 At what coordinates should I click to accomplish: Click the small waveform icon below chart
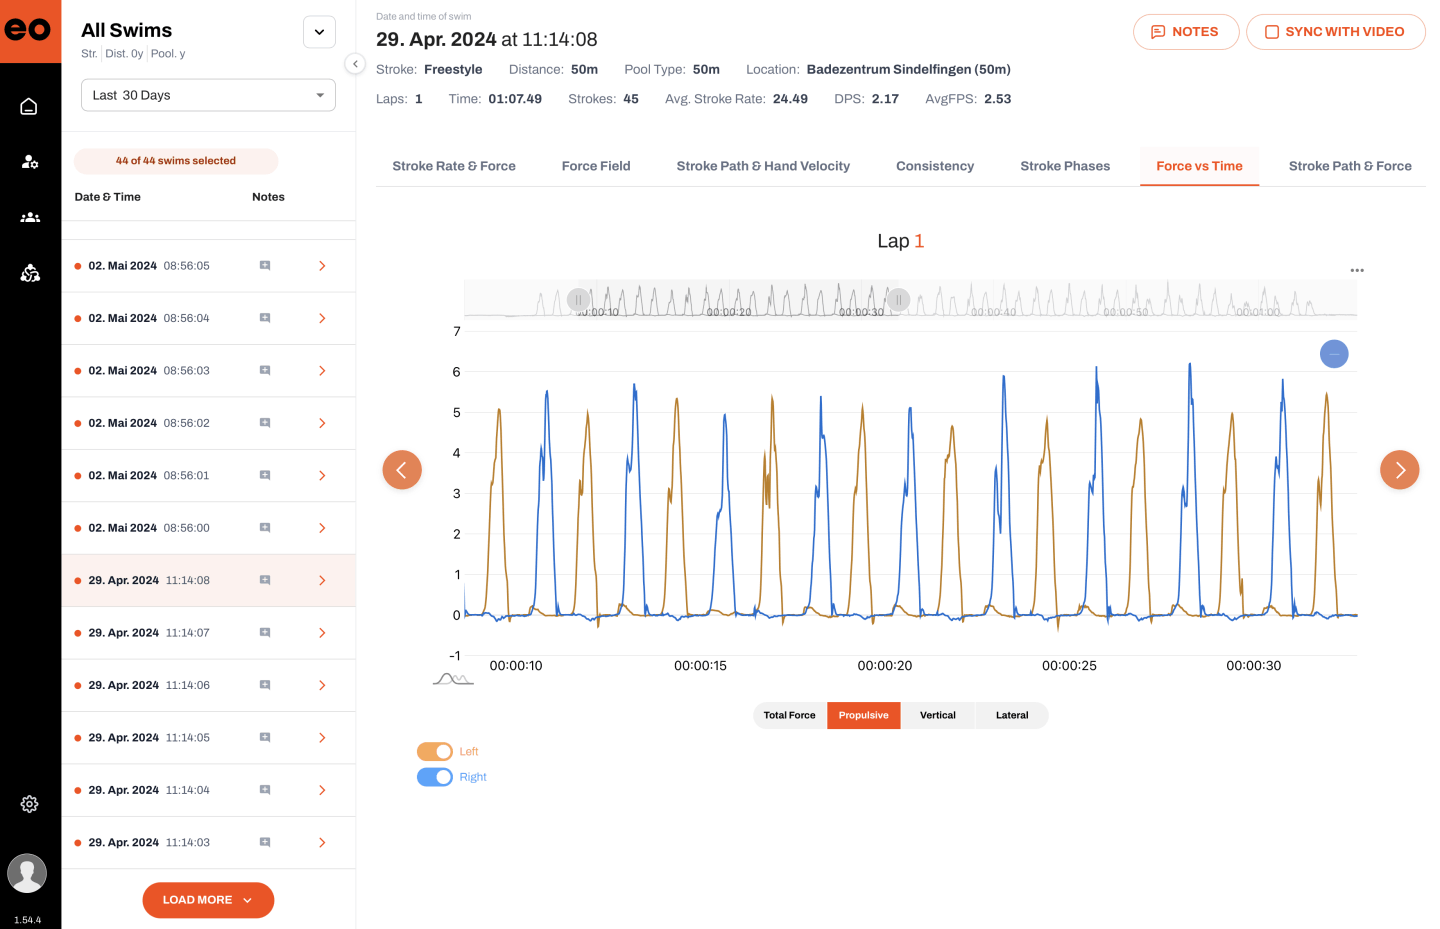(x=453, y=679)
